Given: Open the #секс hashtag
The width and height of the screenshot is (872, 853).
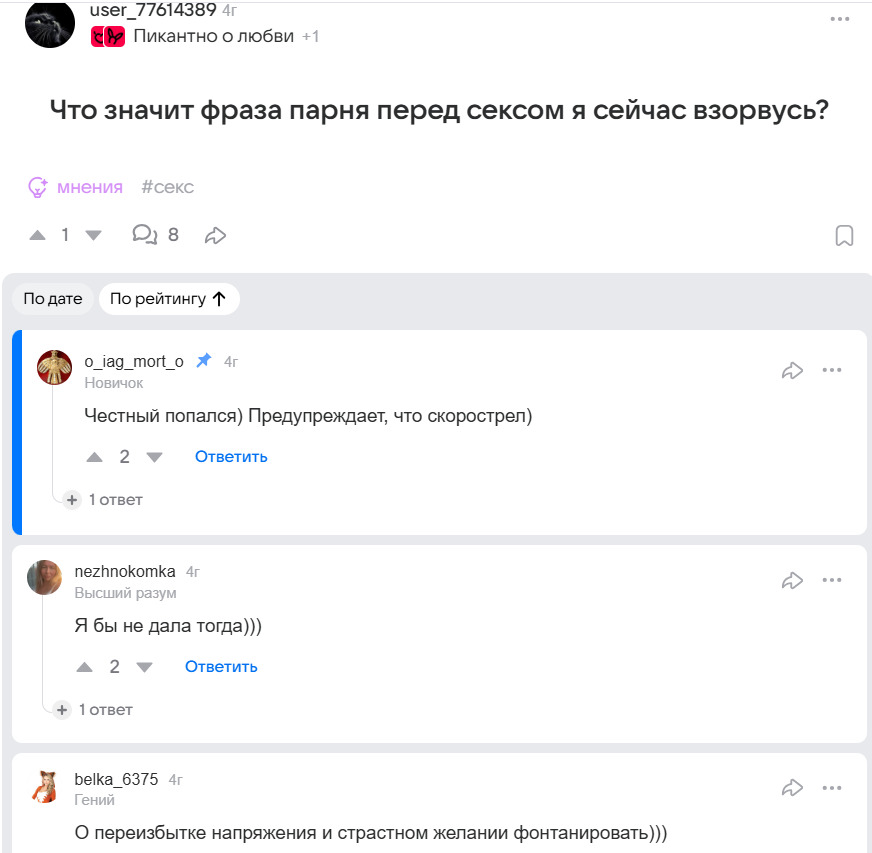Looking at the screenshot, I should point(167,187).
